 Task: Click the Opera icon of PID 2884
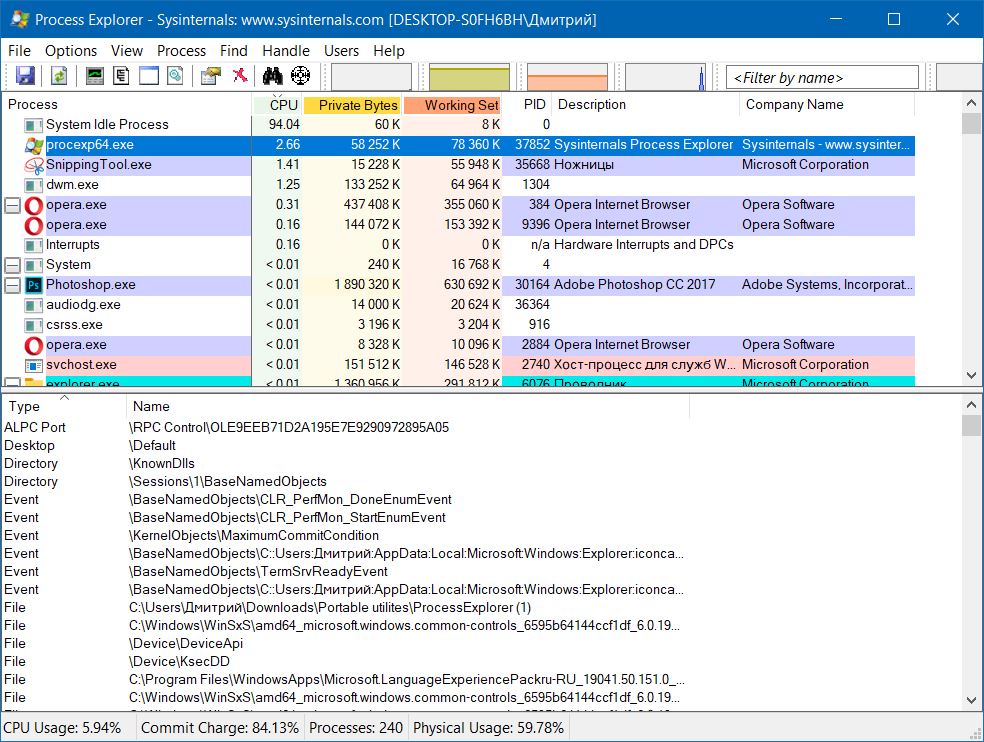coord(33,345)
